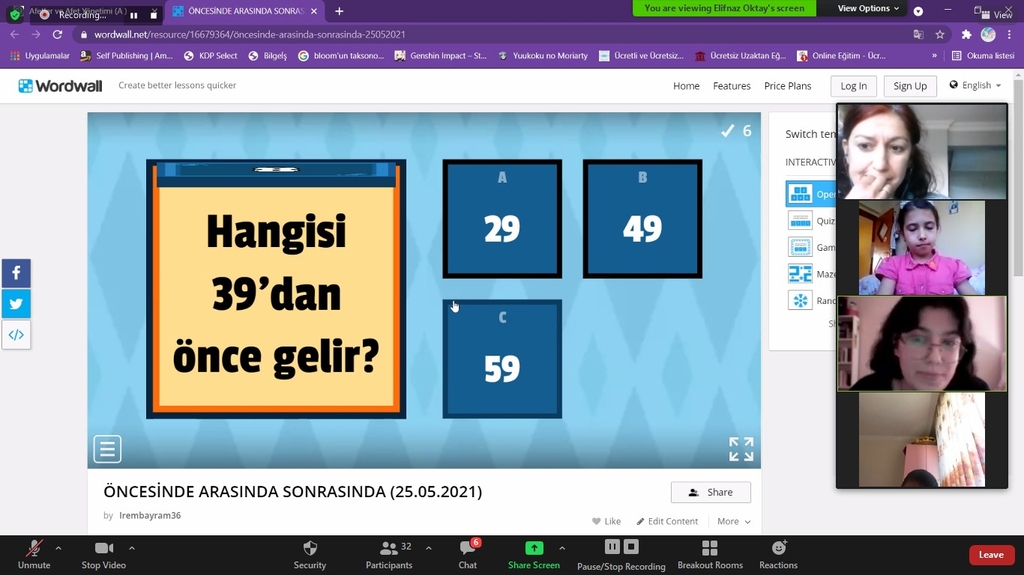The width and height of the screenshot is (1024, 575).
Task: Share on Twitter sidebar icon
Action: [16, 304]
